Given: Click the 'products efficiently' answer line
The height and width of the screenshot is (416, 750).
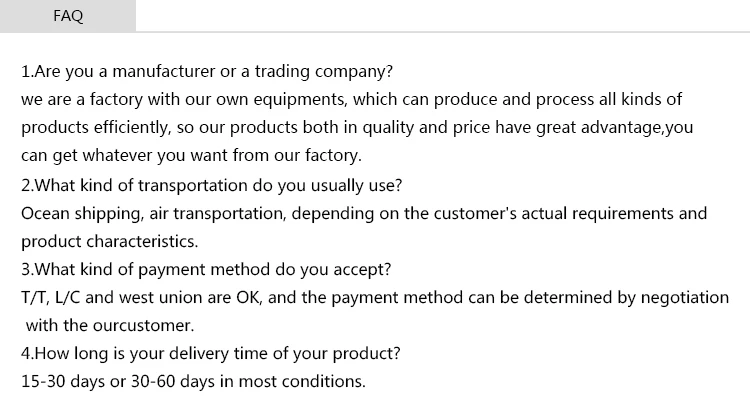Looking at the screenshot, I should tap(357, 128).
